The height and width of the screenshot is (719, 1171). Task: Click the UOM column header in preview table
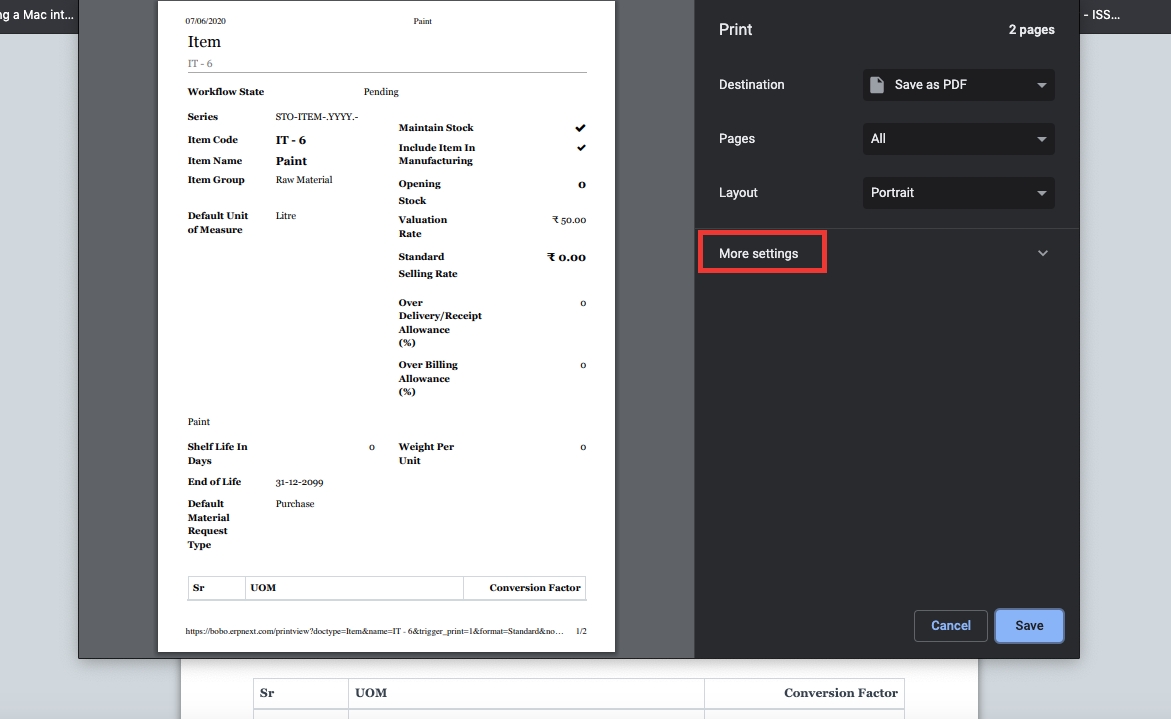tap(263, 588)
